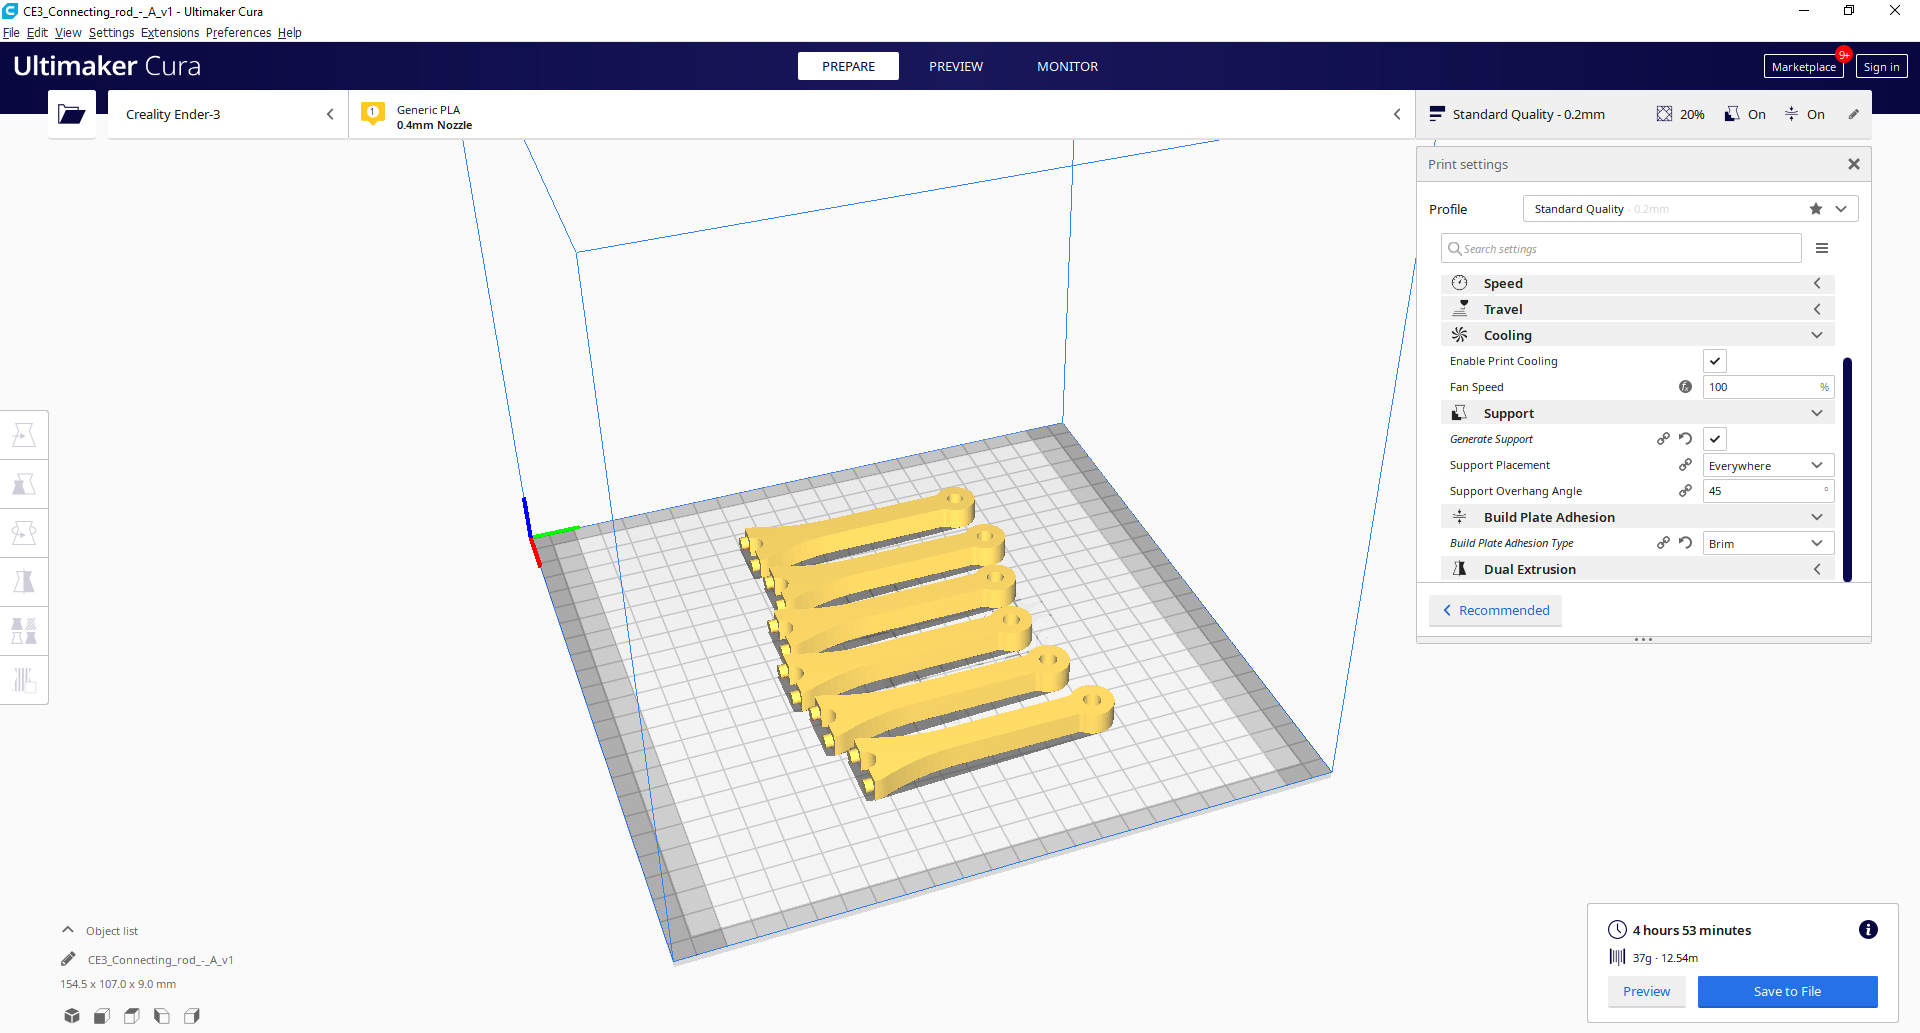The height and width of the screenshot is (1033, 1920).
Task: Click the Preview button near Save
Action: (x=1646, y=991)
